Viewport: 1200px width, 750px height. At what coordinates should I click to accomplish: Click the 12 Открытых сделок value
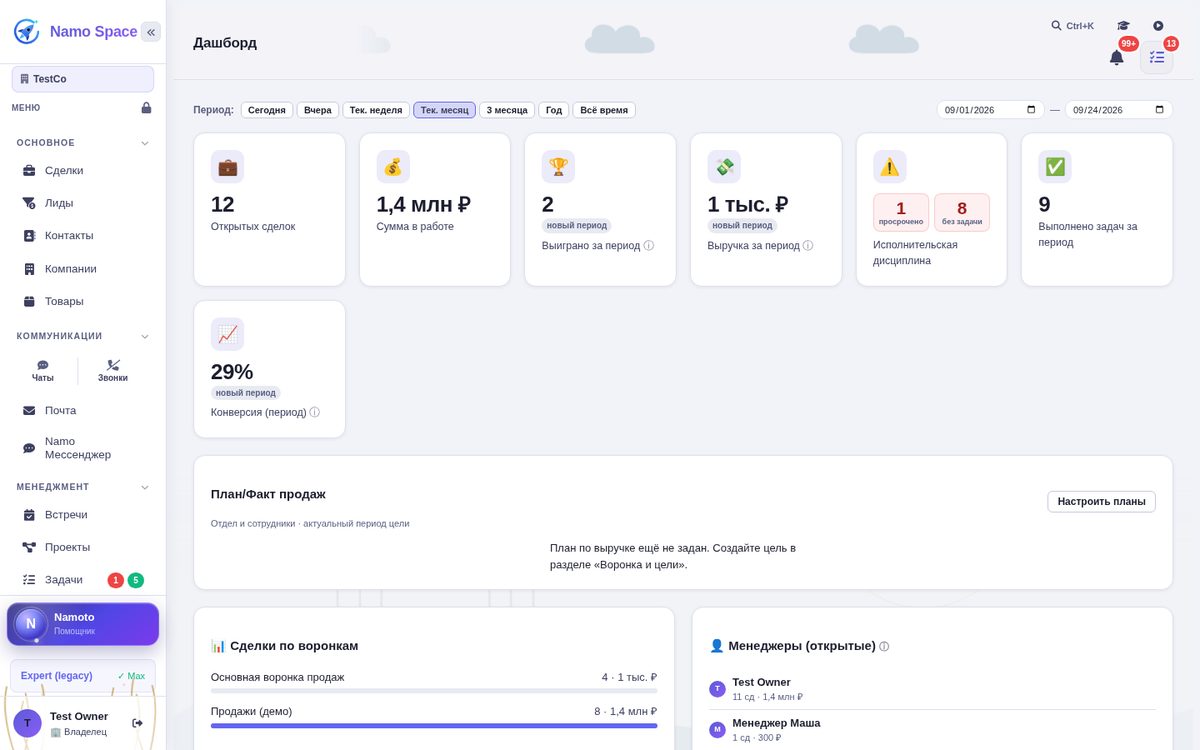[223, 204]
